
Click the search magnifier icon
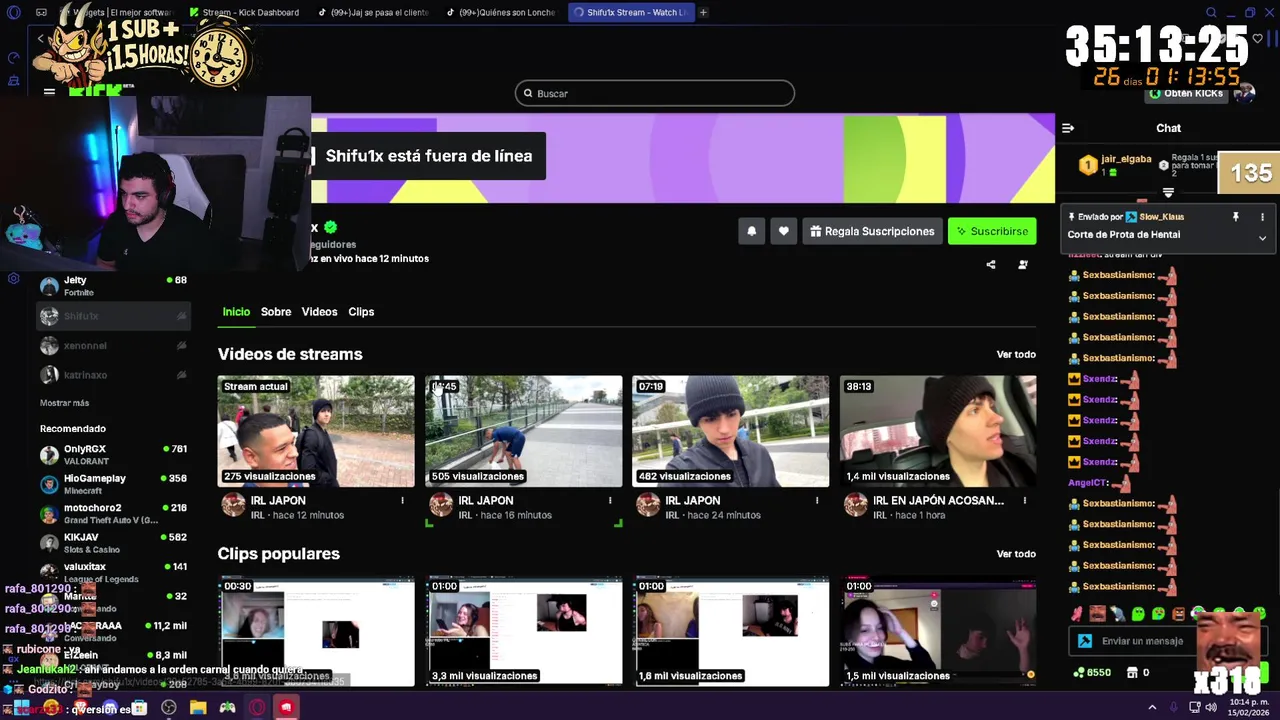tap(528, 93)
